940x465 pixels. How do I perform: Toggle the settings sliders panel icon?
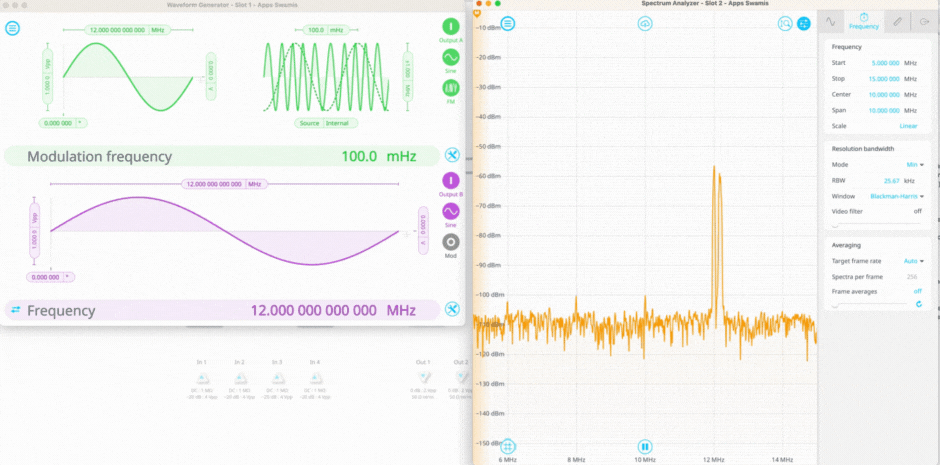[x=804, y=24]
